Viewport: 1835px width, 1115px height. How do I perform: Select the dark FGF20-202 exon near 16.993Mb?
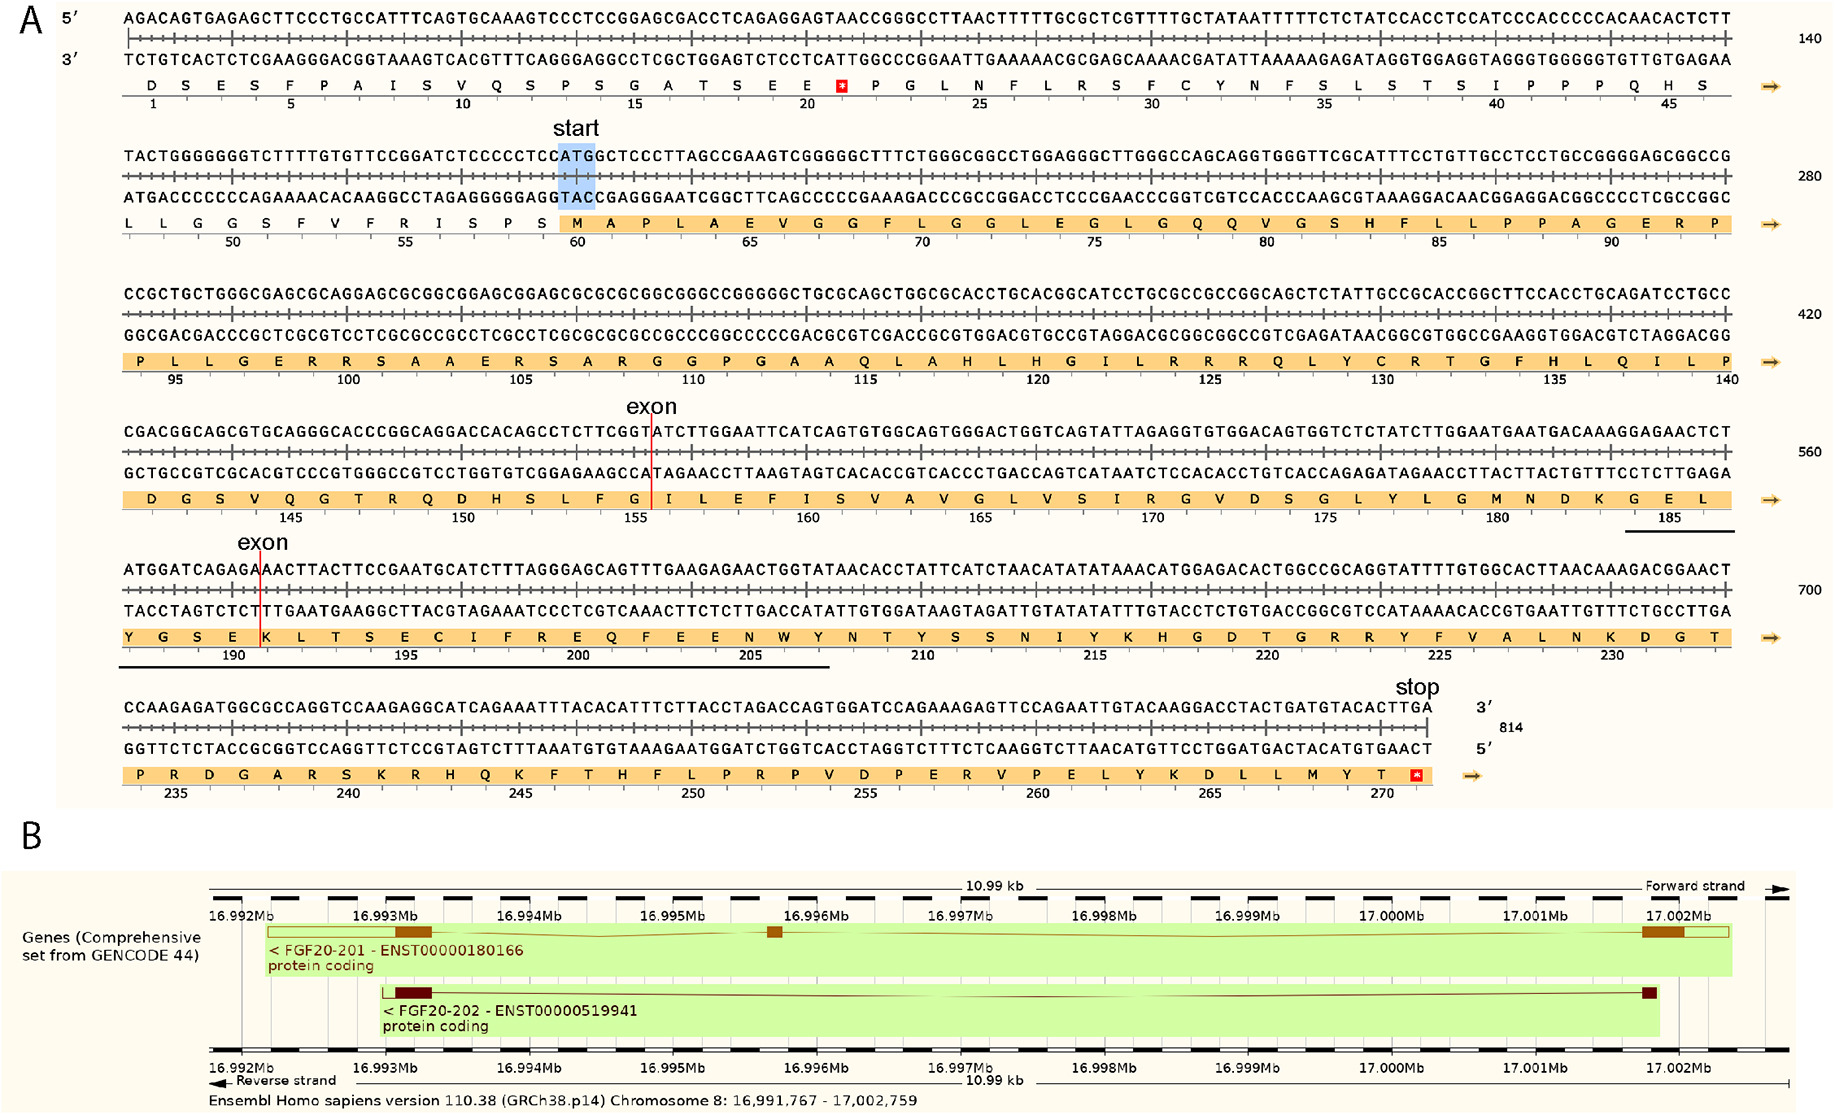[x=413, y=993]
